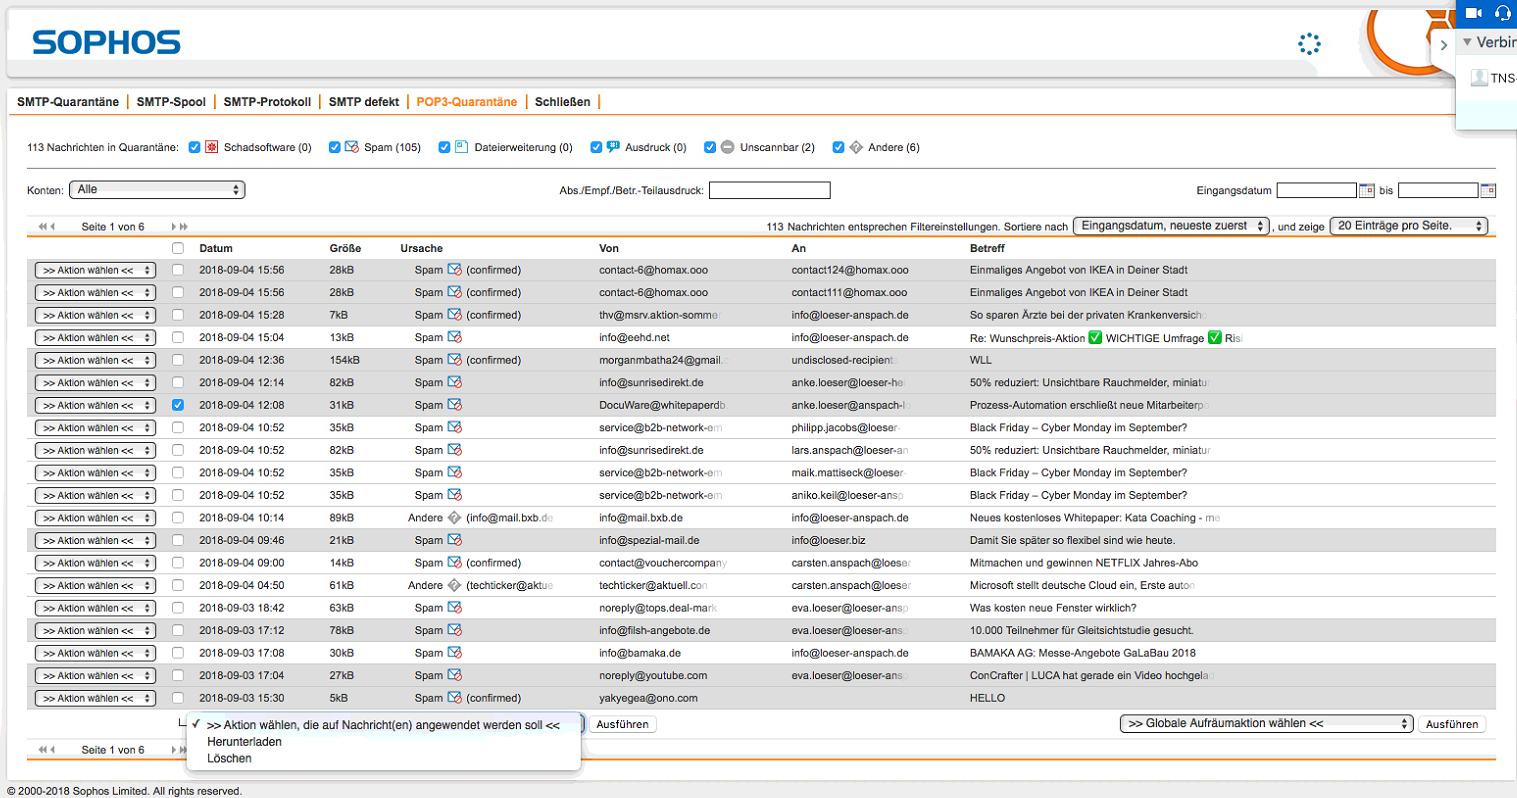Click the Eingangsdatum start date field
The height and width of the screenshot is (798, 1517).
1317,190
